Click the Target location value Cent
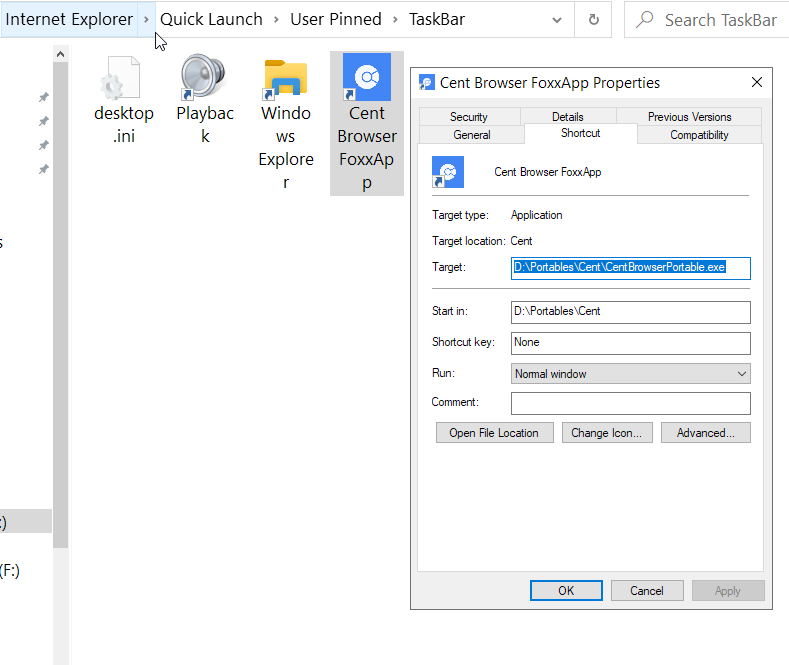The width and height of the screenshot is (789, 665). coord(521,241)
